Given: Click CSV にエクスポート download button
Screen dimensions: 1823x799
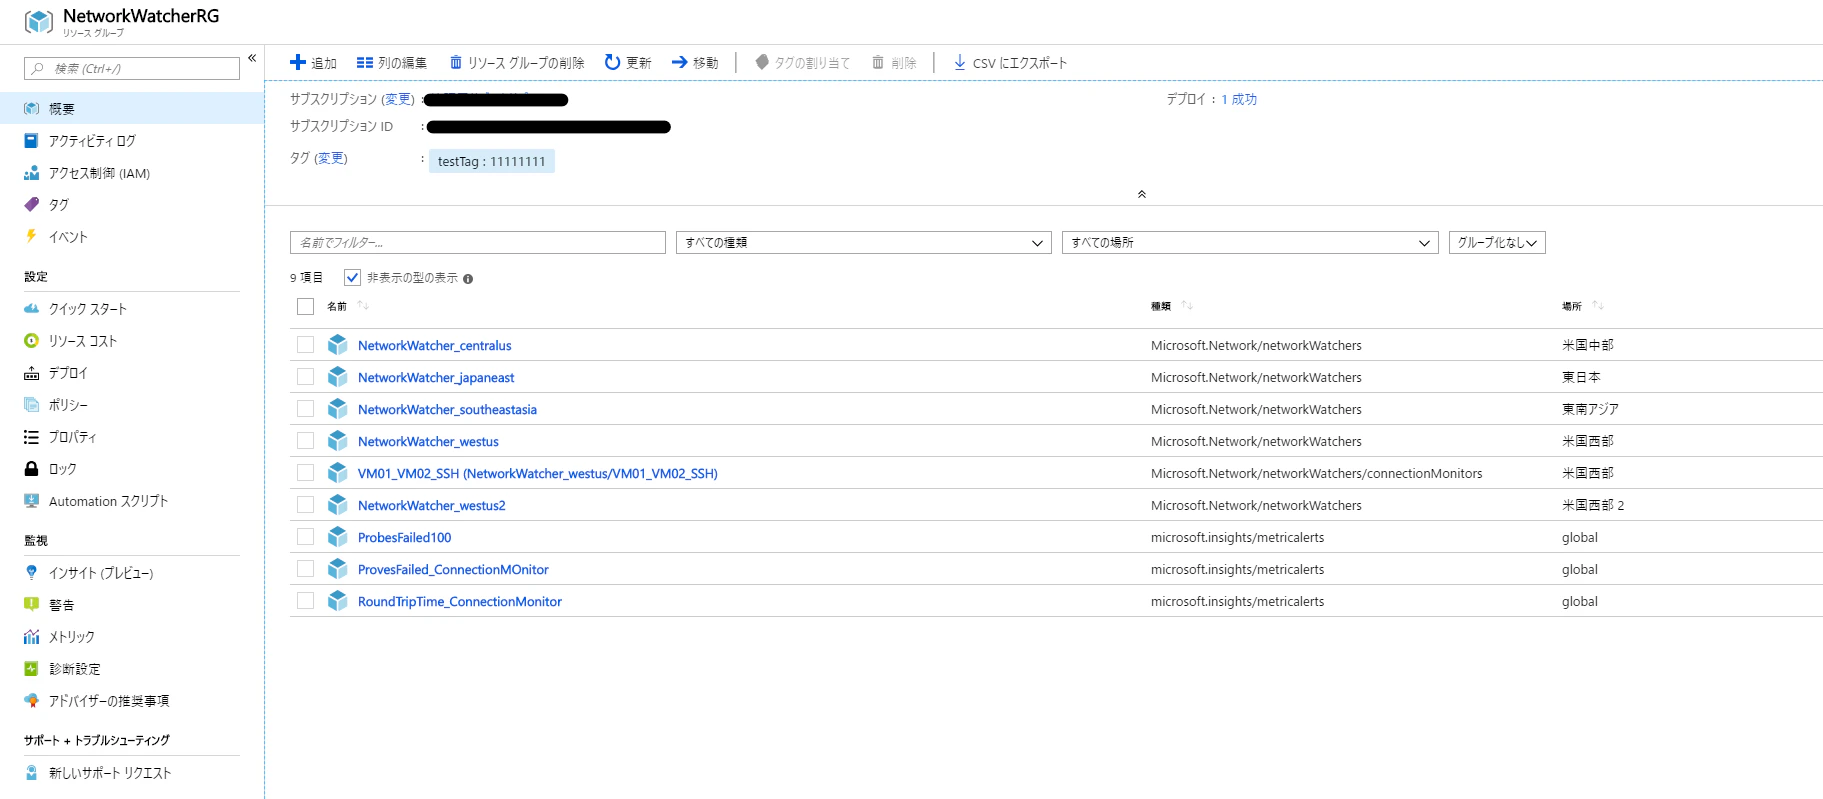Looking at the screenshot, I should pyautogui.click(x=1010, y=63).
